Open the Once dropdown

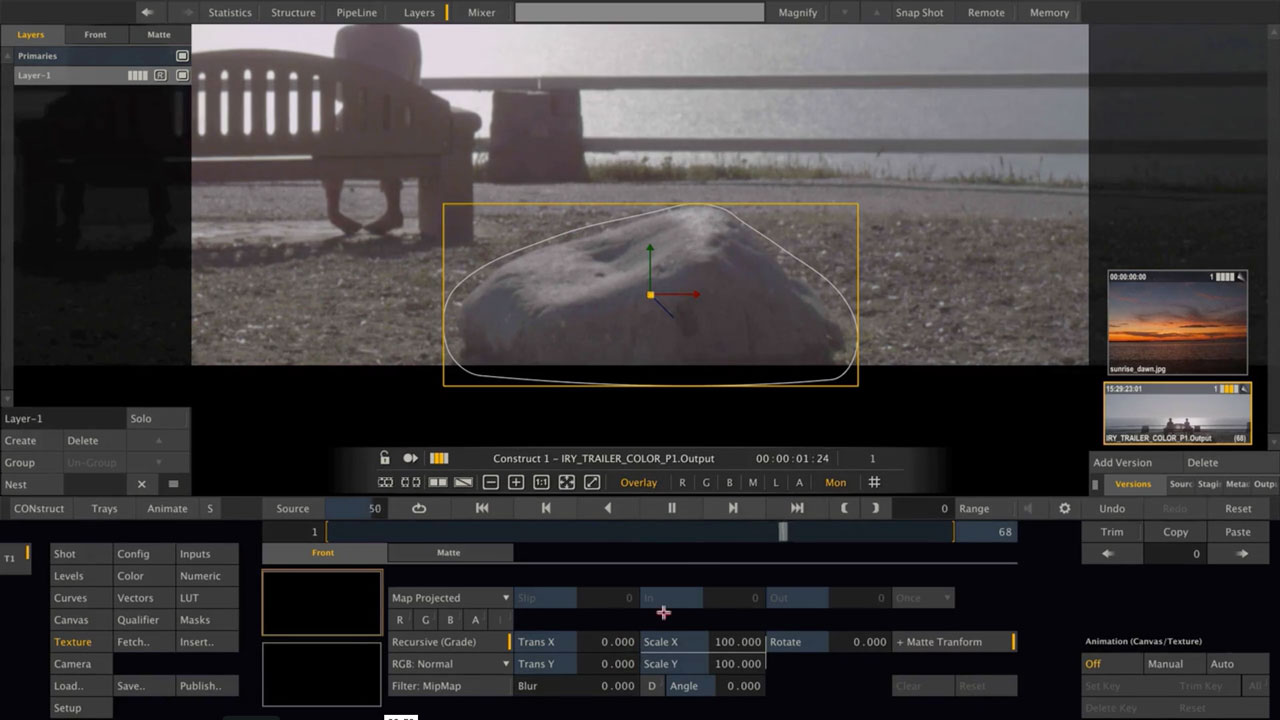click(x=923, y=598)
